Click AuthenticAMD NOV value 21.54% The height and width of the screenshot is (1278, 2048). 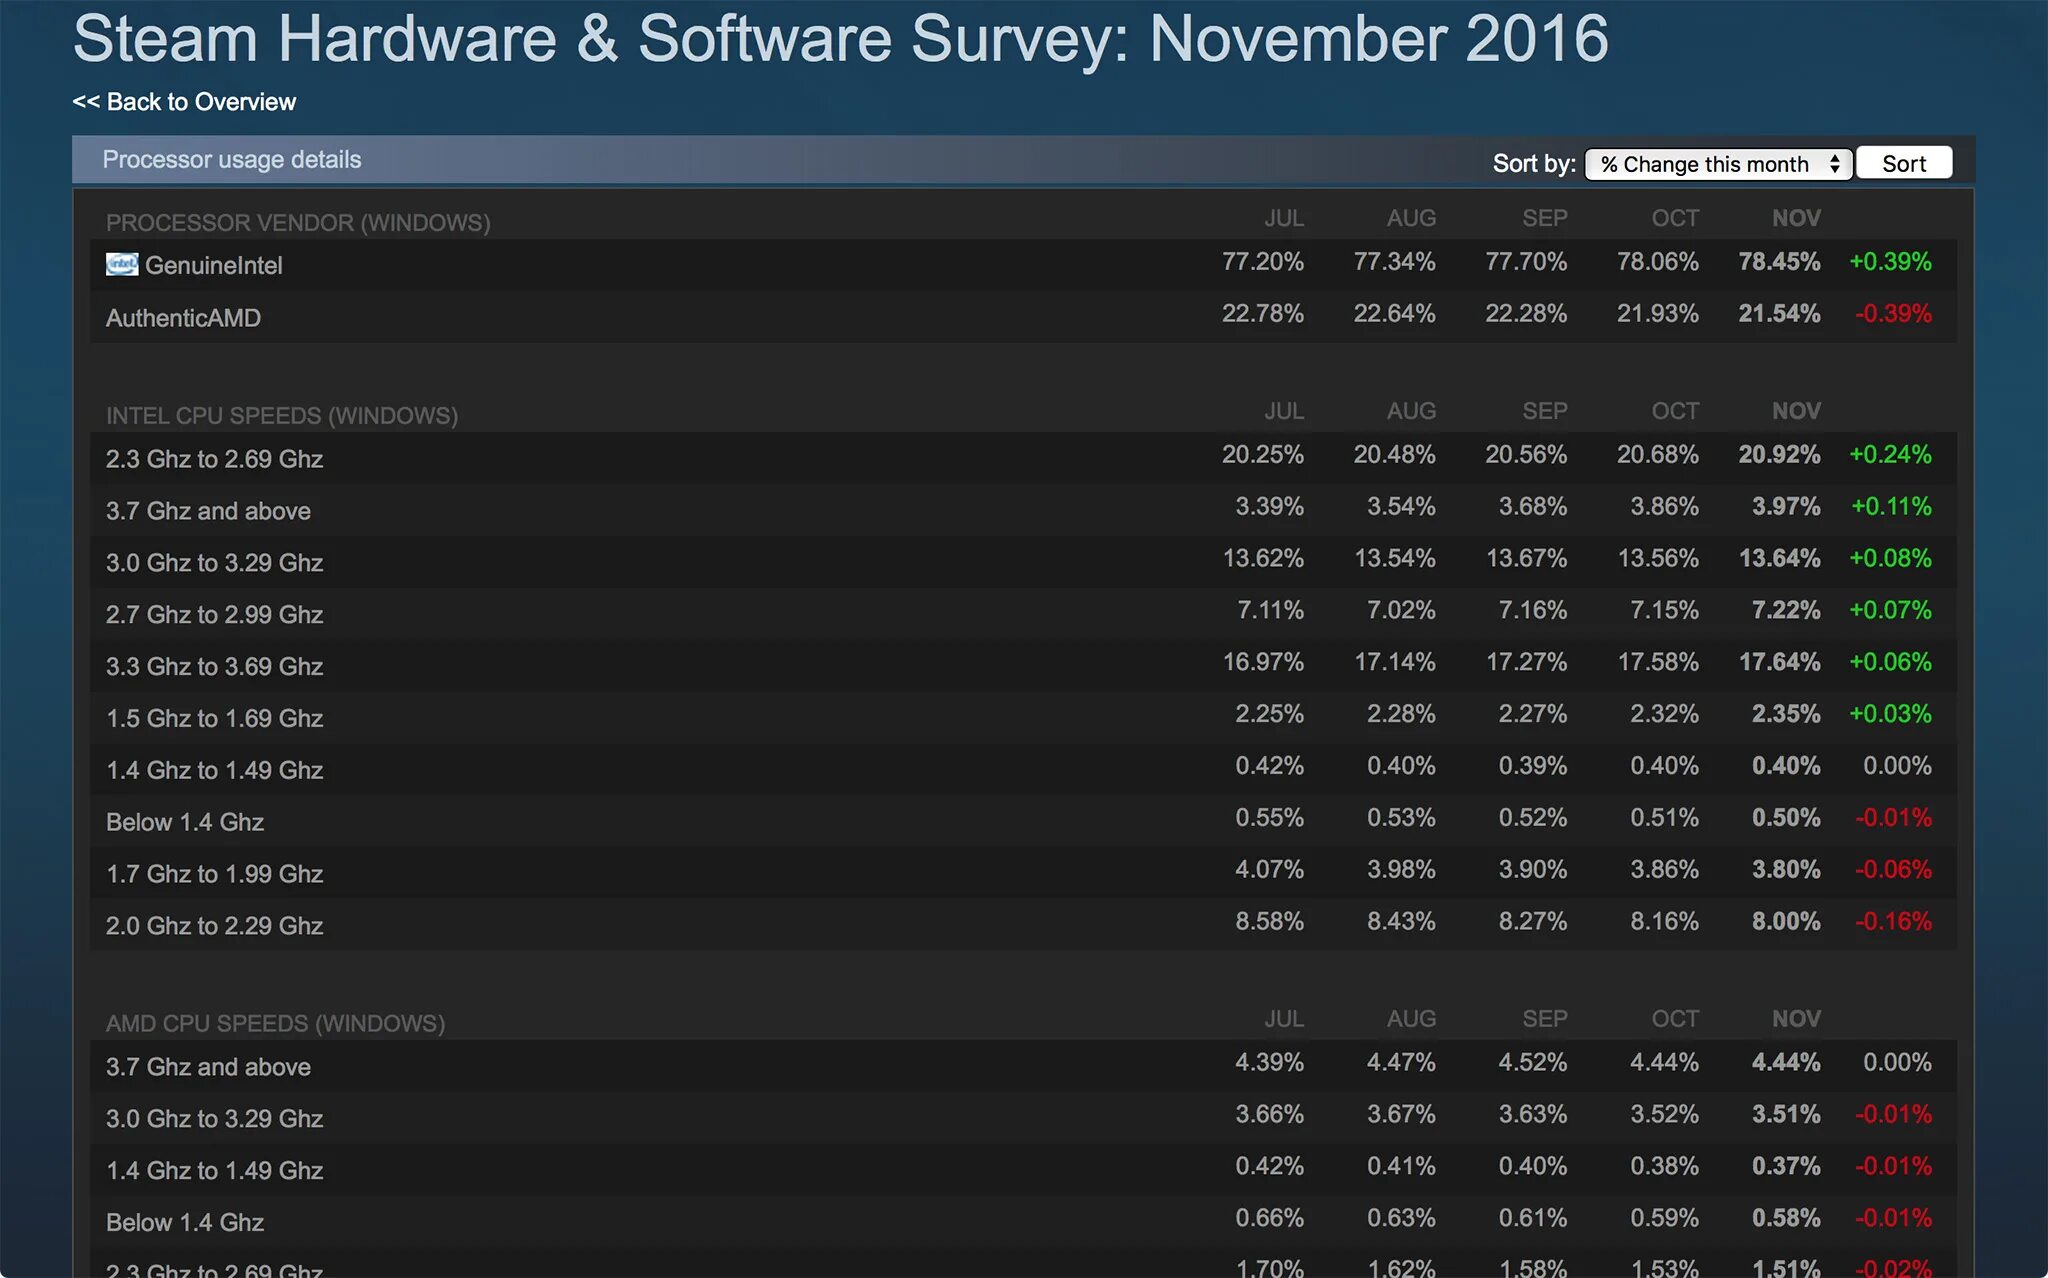pyautogui.click(x=1779, y=314)
